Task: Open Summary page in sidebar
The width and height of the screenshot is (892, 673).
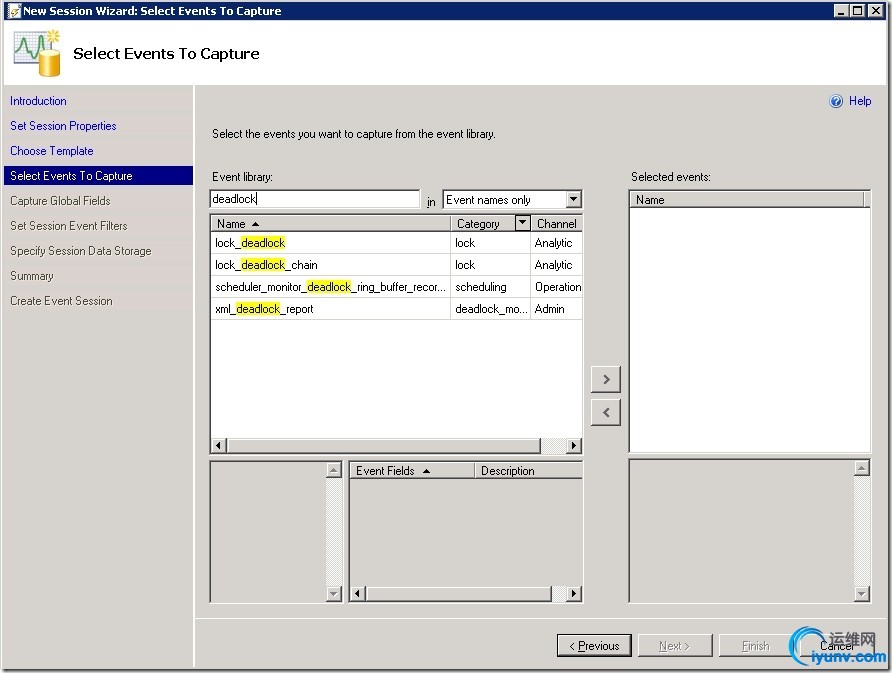Action: (x=32, y=276)
